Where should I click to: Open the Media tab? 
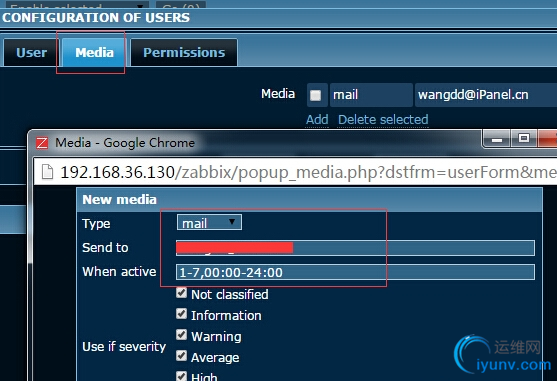click(x=94, y=53)
